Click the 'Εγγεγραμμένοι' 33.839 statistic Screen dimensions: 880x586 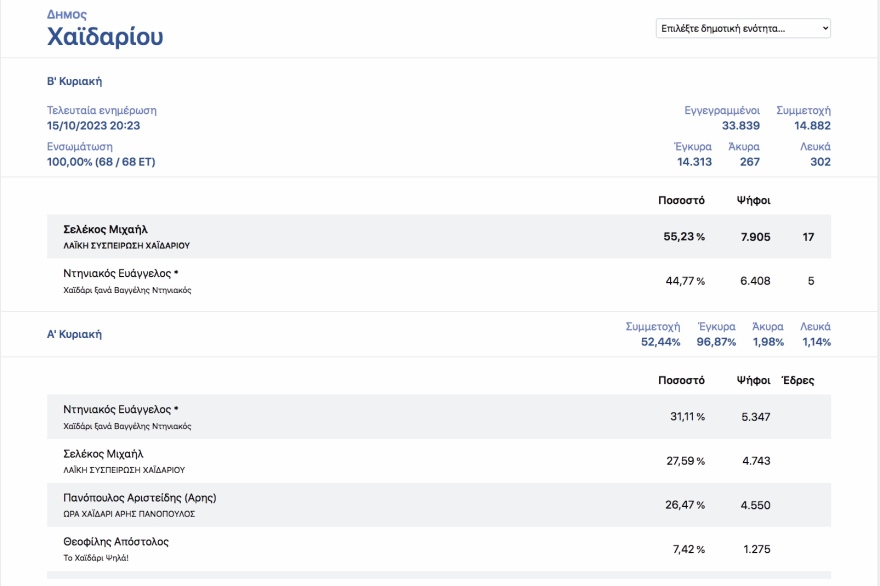(x=740, y=126)
